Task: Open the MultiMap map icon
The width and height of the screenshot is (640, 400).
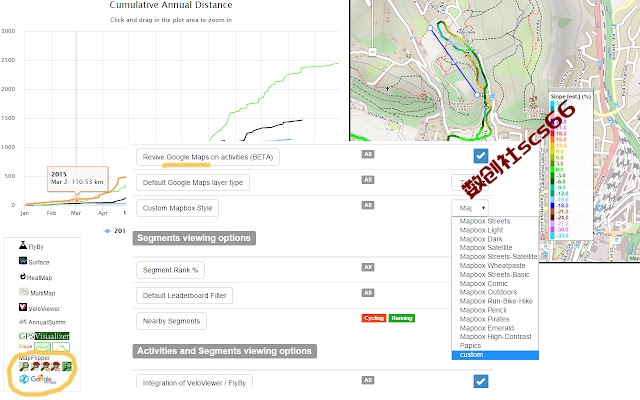Action: (24, 292)
